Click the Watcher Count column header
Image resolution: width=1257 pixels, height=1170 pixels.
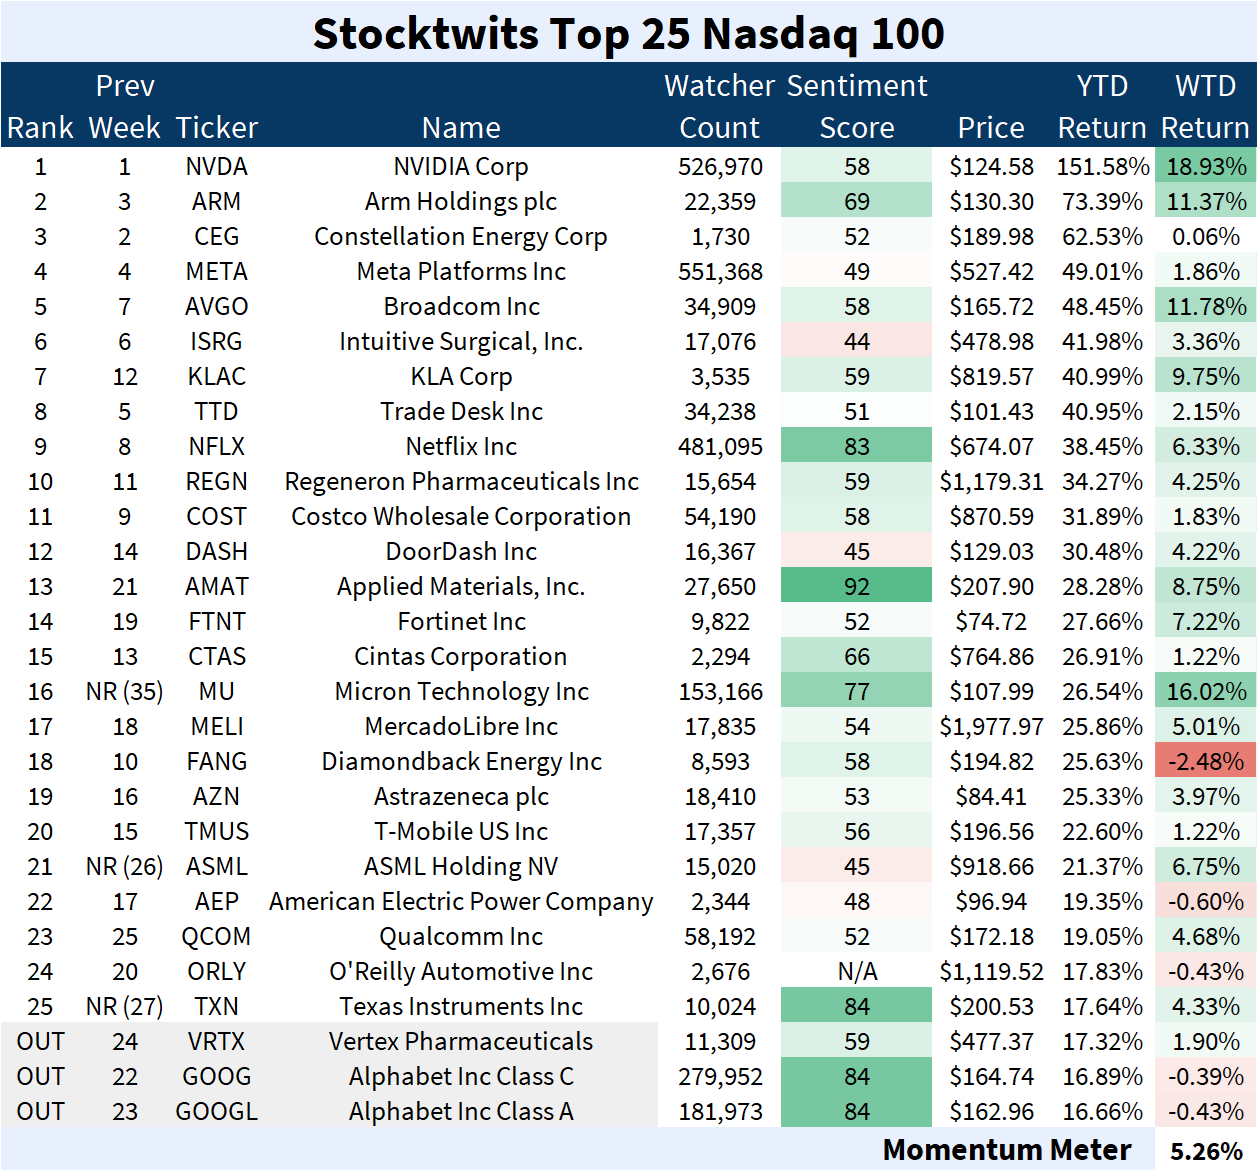click(x=719, y=106)
